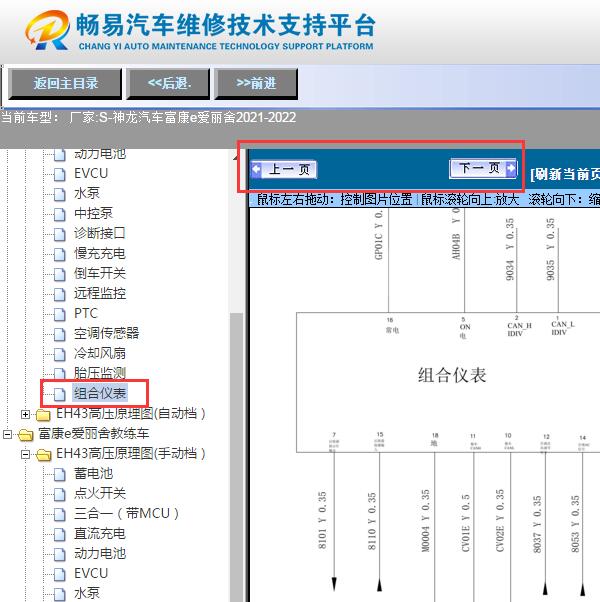Select the 直流充电 tree item
This screenshot has width=600, height=602.
(x=99, y=534)
